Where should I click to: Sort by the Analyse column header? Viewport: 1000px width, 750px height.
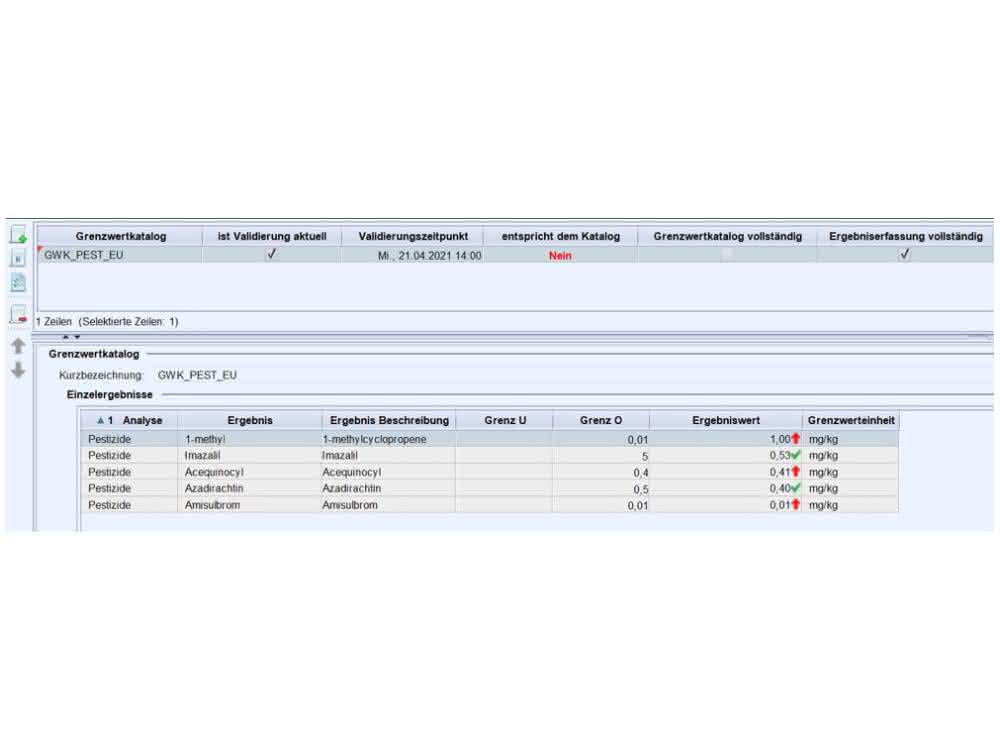[129, 420]
